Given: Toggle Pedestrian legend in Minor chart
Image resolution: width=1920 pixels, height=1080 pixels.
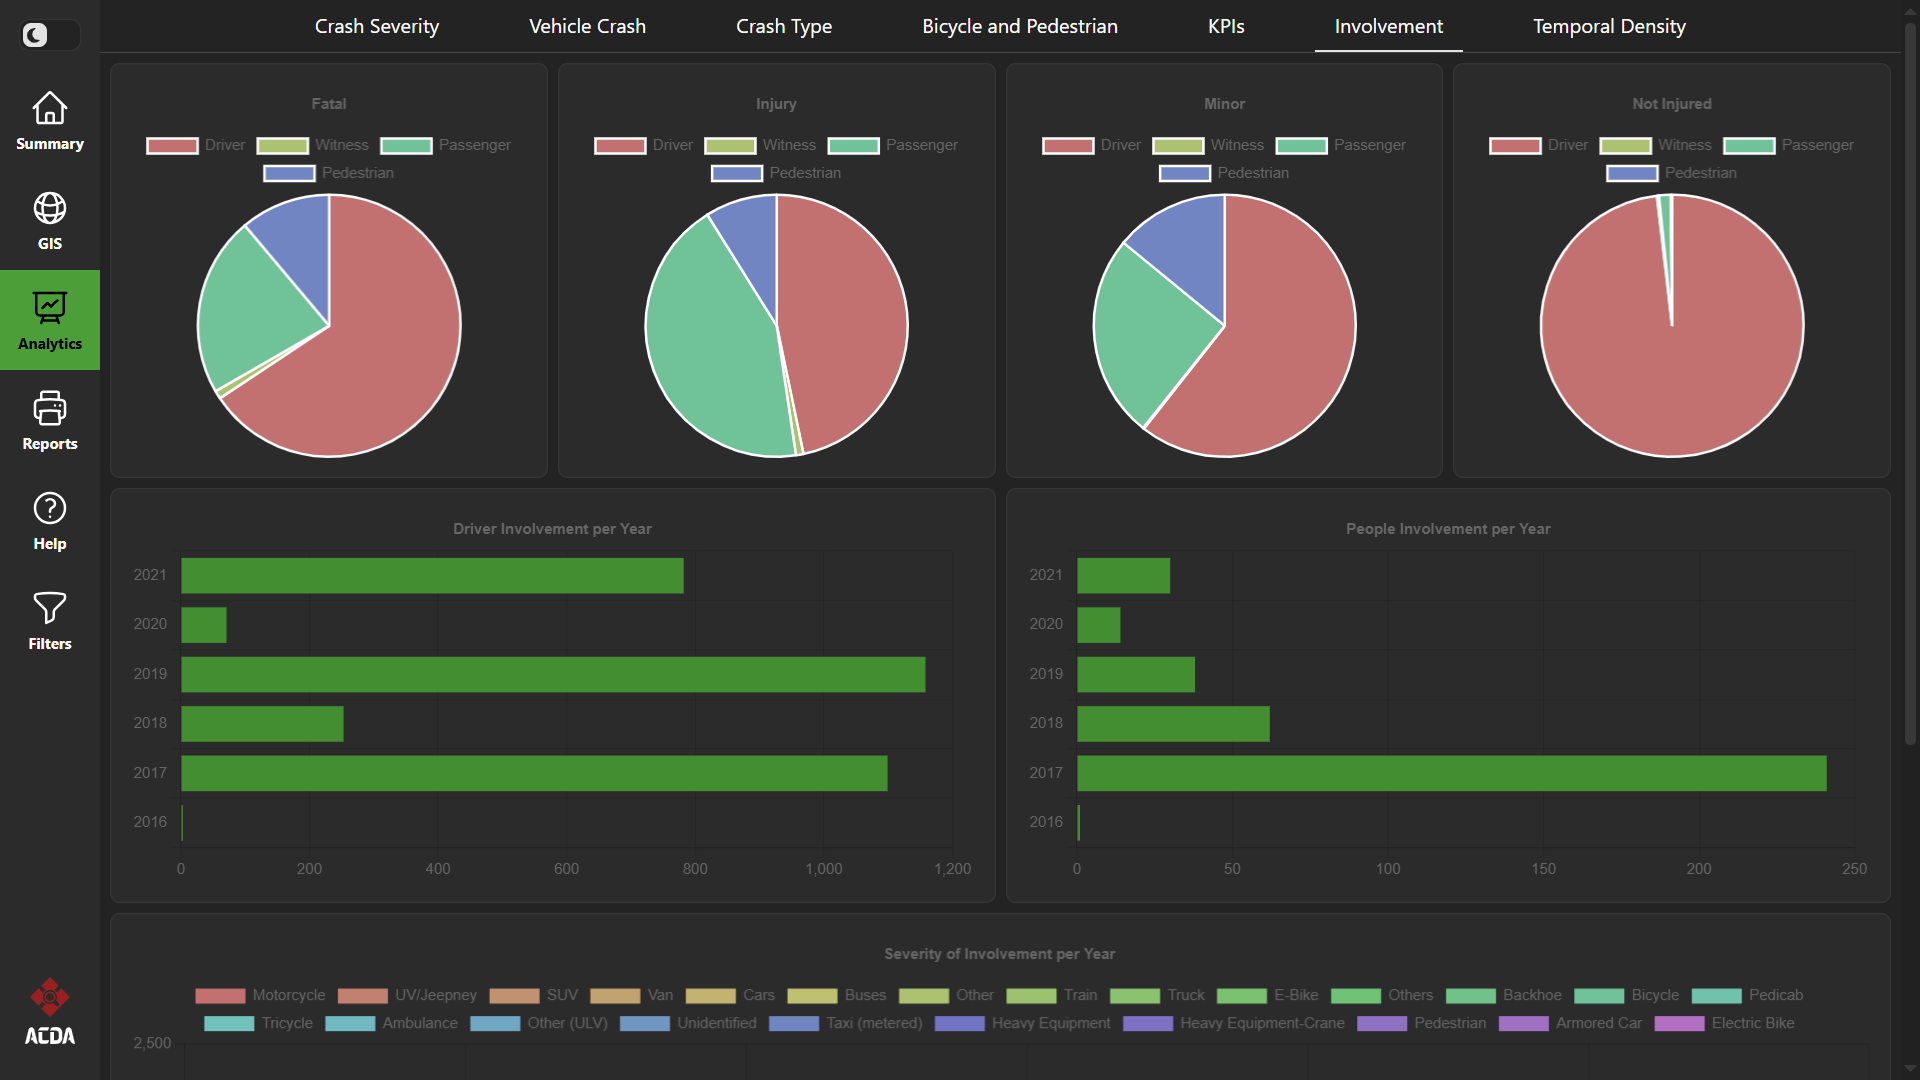Looking at the screenshot, I should coord(1224,173).
